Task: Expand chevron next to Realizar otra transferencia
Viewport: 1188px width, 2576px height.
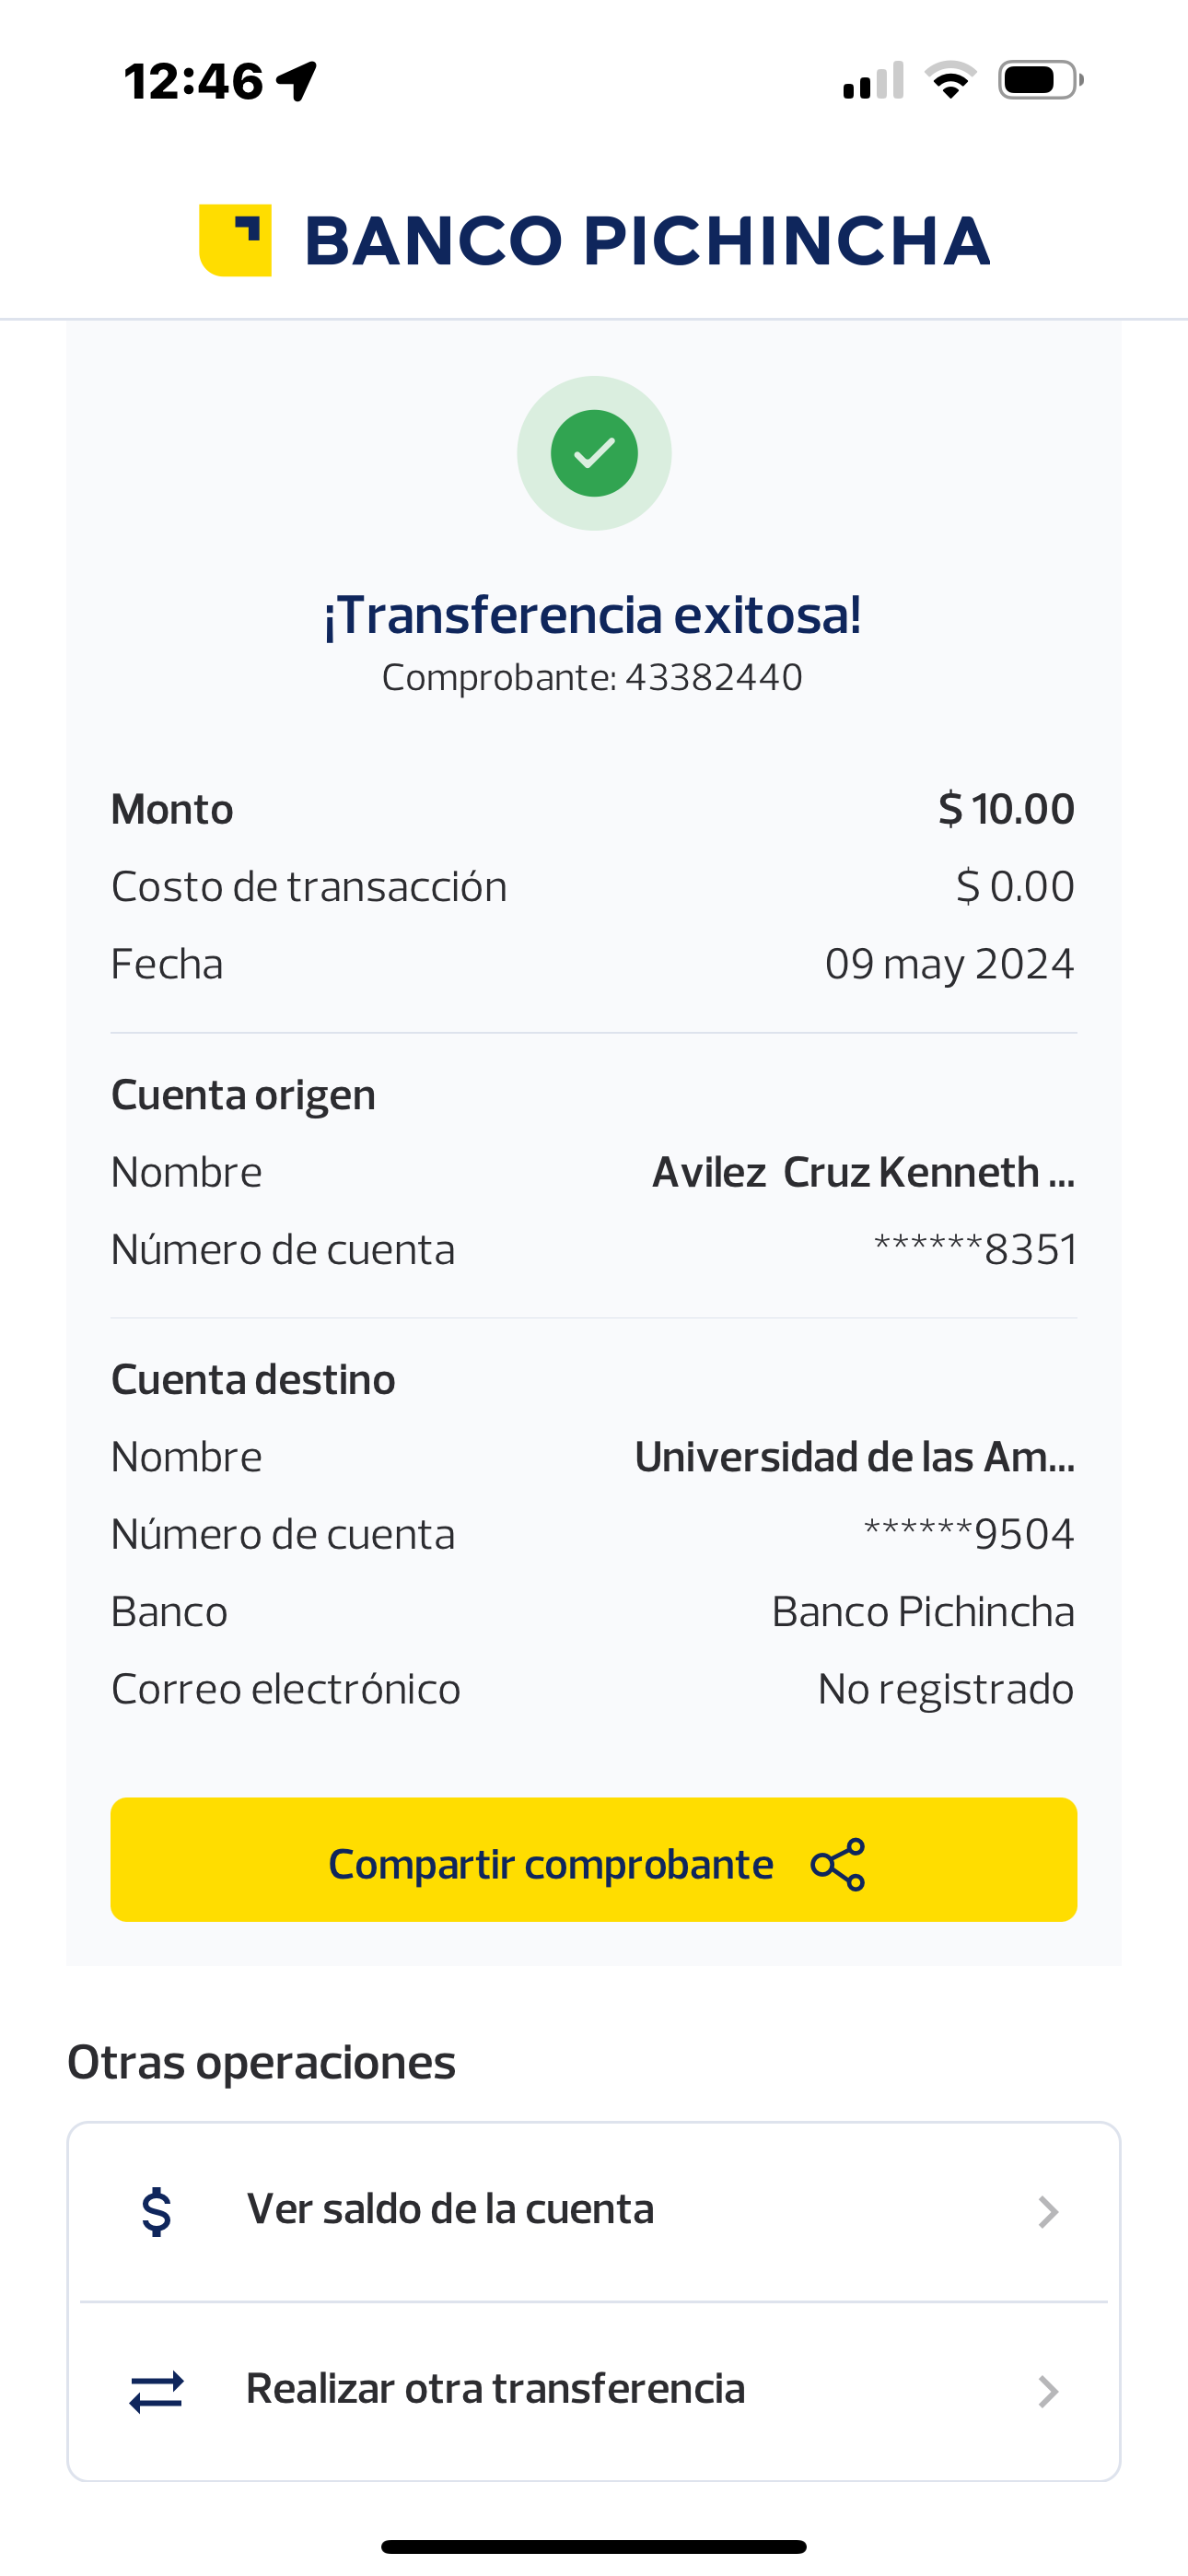Action: 1047,2391
